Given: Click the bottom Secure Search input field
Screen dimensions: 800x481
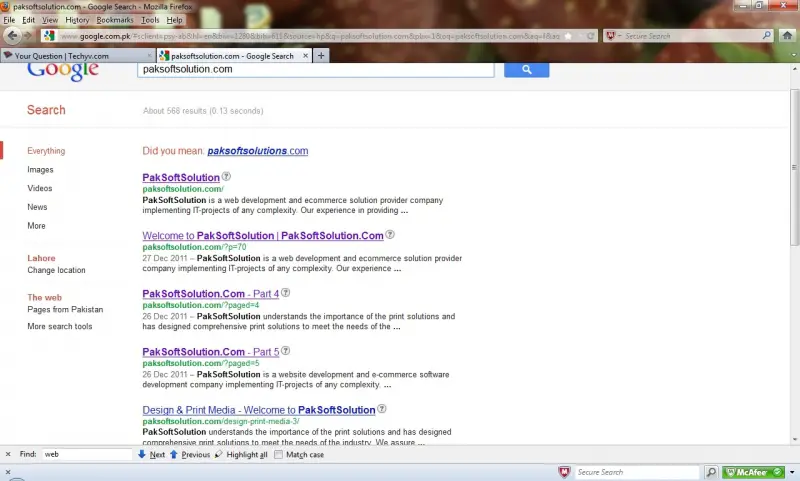Looking at the screenshot, I should pos(636,472).
